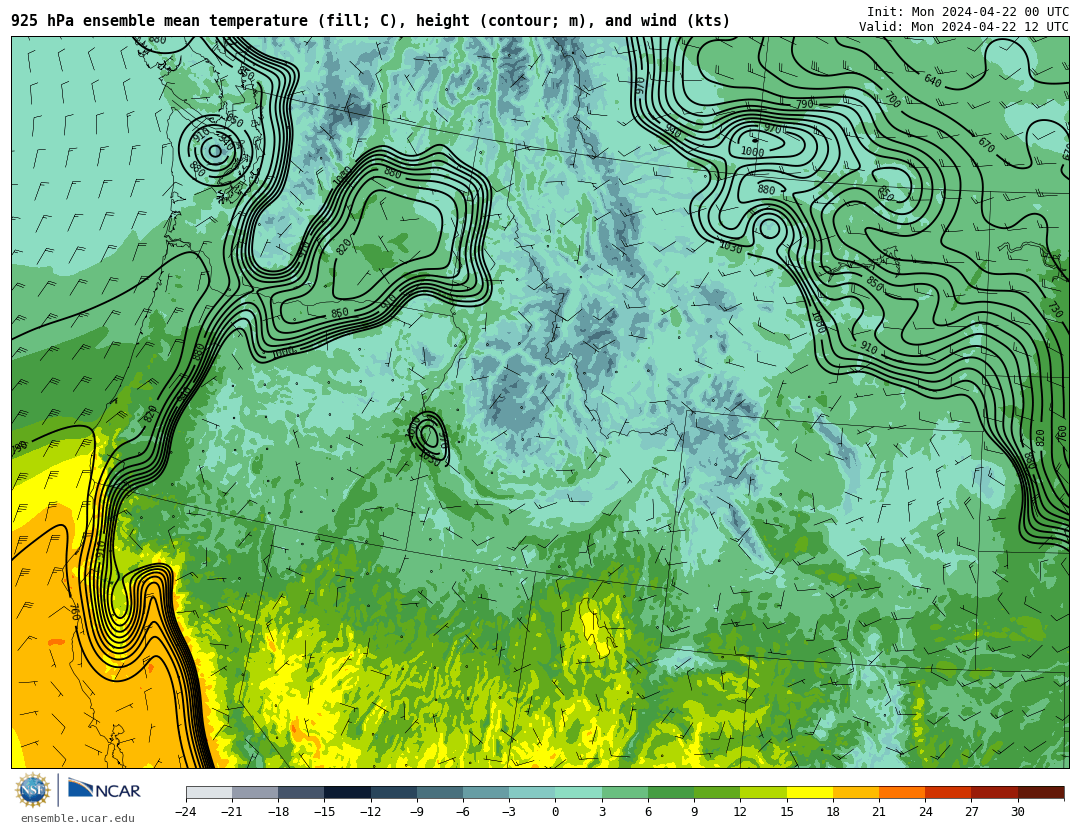
Task: Click the 1030 height contour label
Action: coord(731,247)
